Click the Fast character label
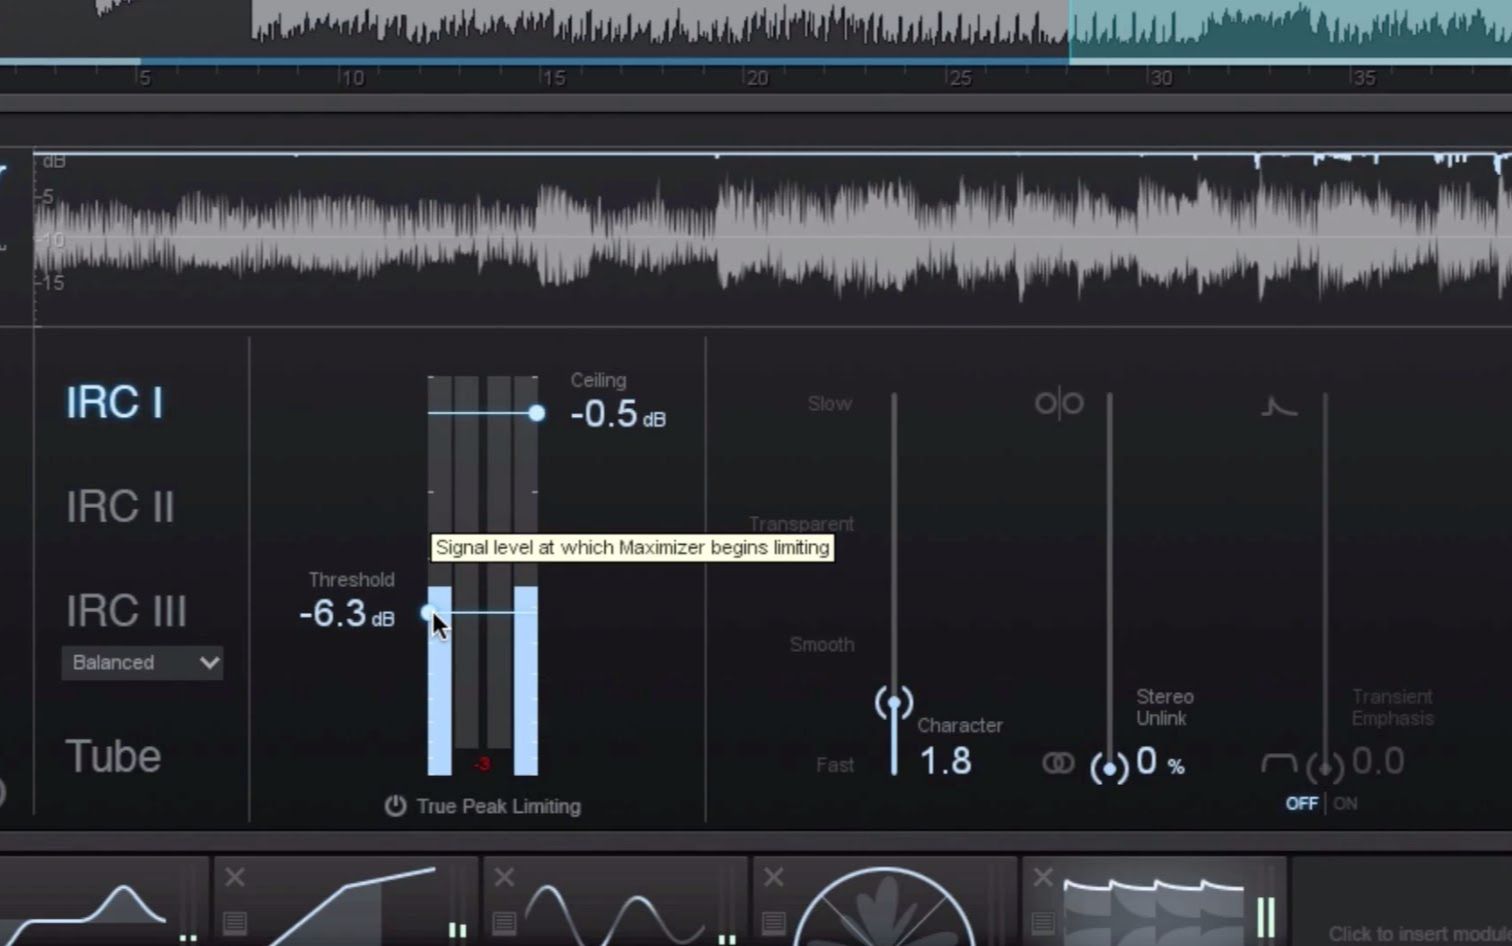Image resolution: width=1512 pixels, height=946 pixels. 835,765
